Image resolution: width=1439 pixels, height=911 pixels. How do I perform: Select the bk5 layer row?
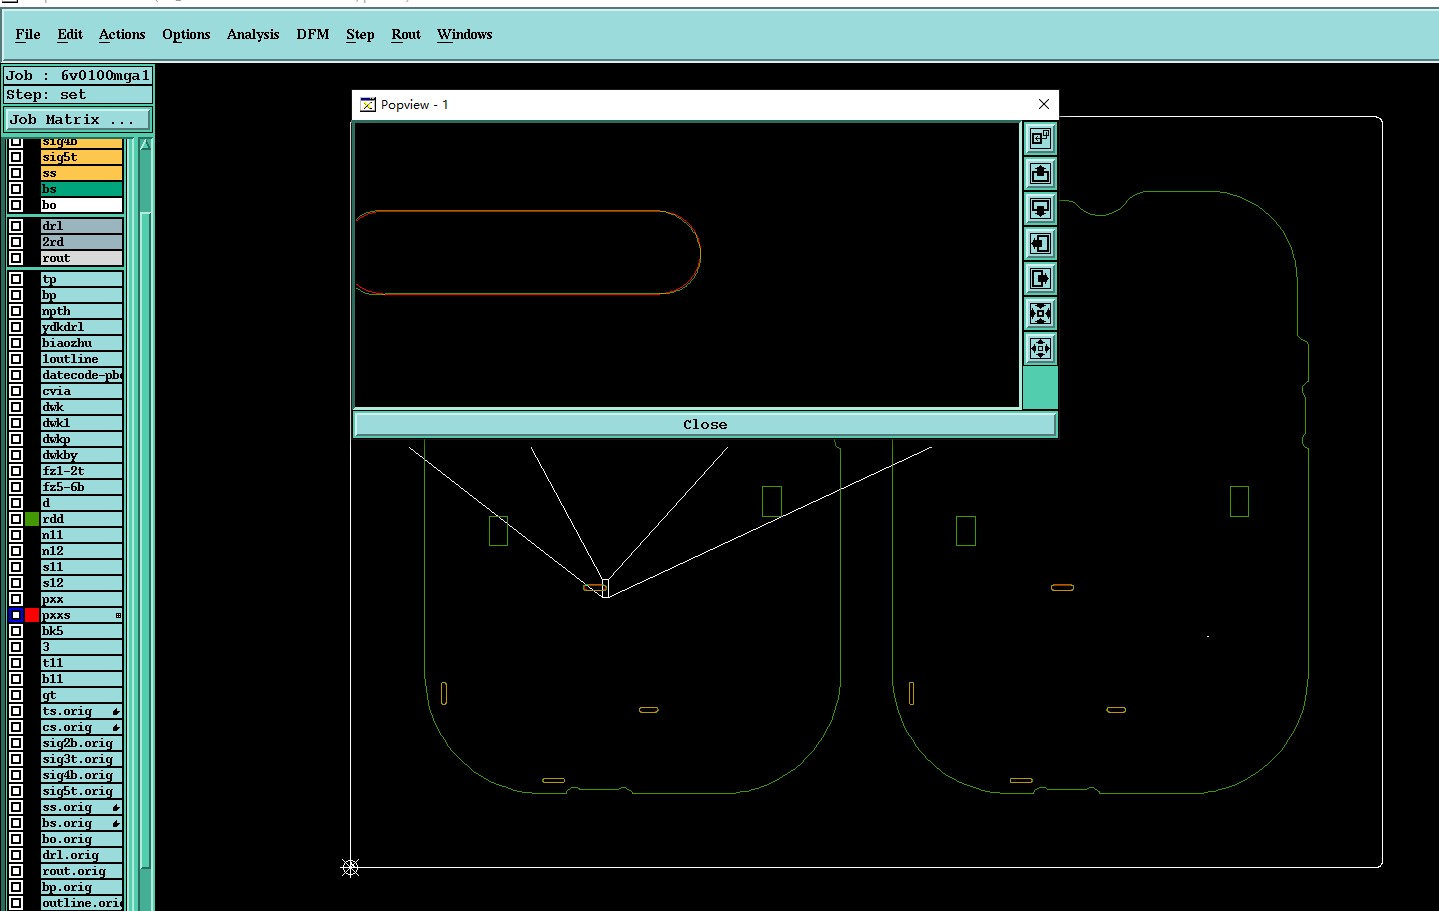pos(82,631)
